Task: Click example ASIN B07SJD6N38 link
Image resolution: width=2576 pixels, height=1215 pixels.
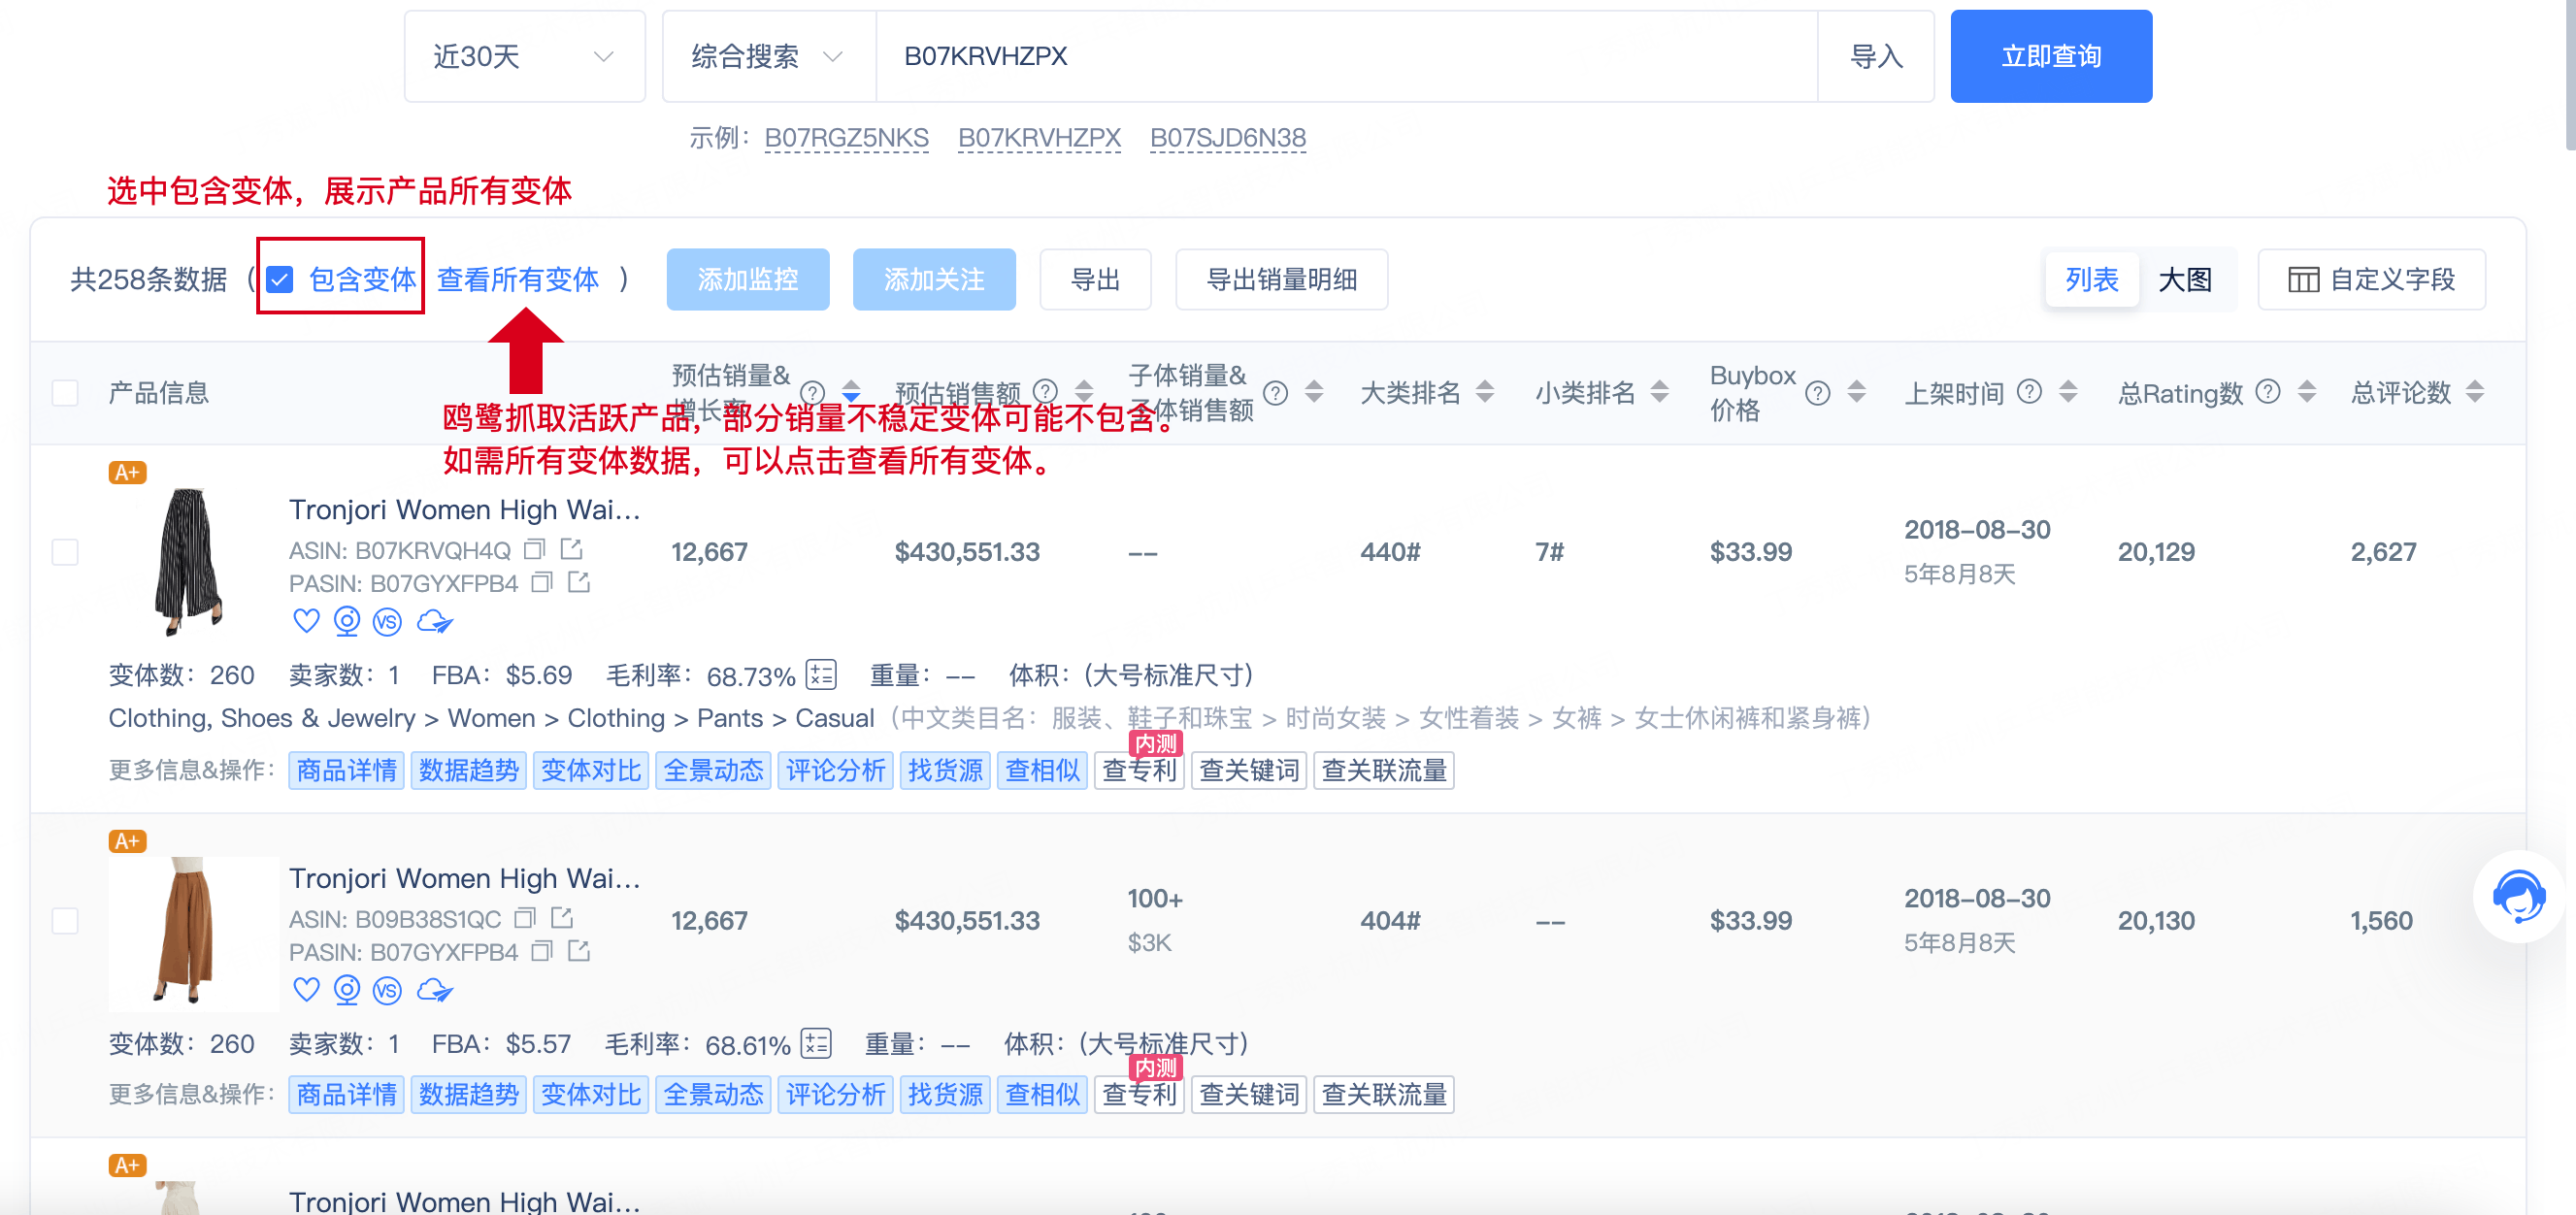Action: [1228, 138]
